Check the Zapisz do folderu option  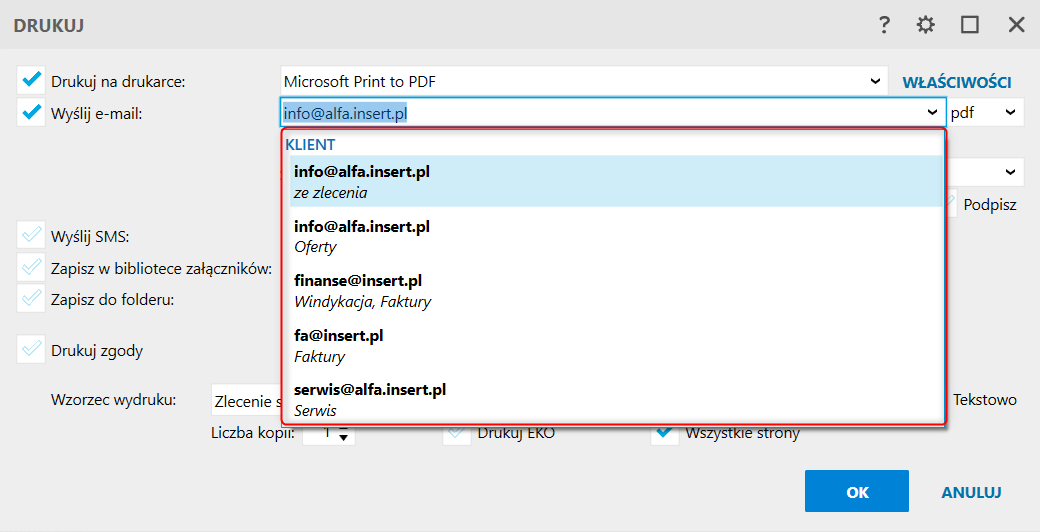click(x=31, y=299)
